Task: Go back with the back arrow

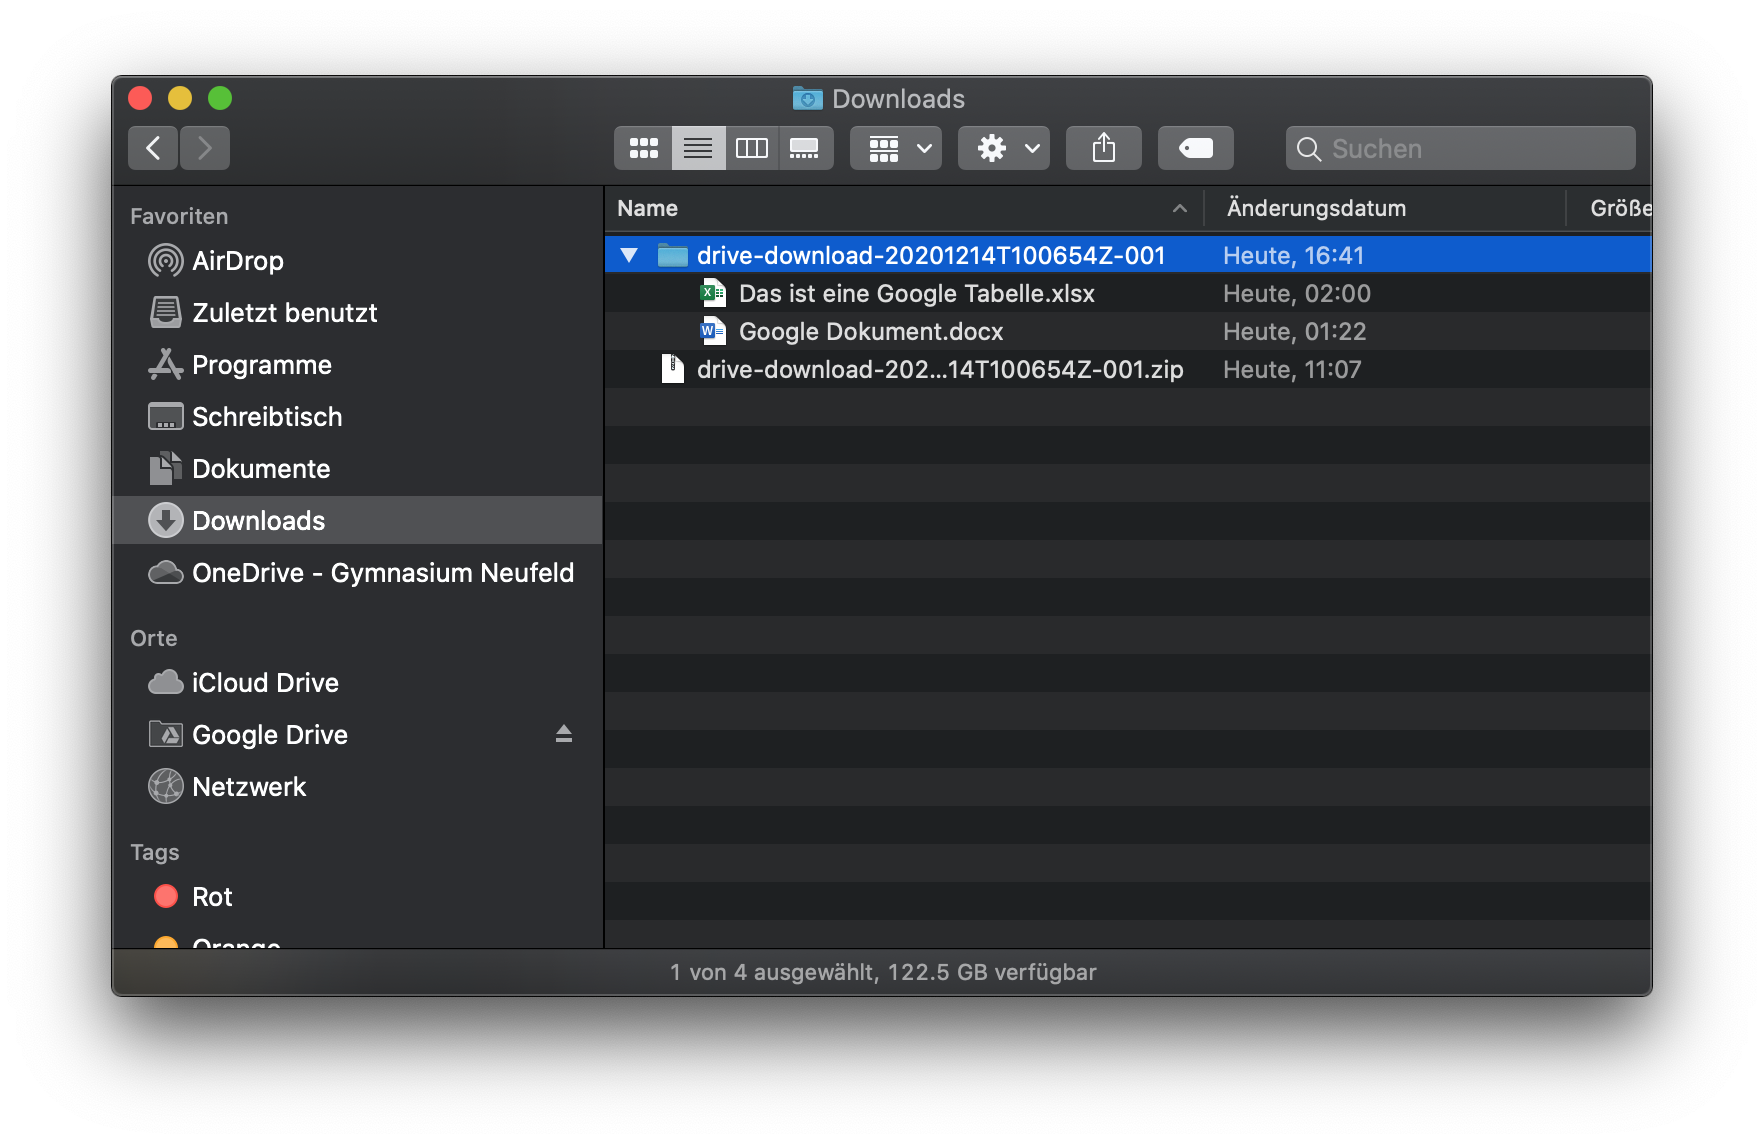Action: tap(153, 148)
